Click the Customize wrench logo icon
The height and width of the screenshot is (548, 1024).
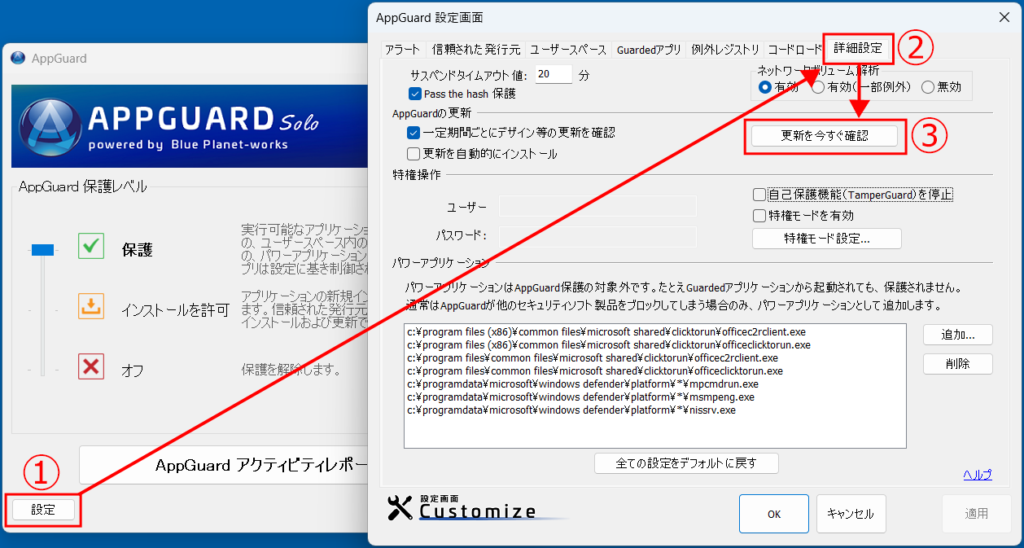399,508
